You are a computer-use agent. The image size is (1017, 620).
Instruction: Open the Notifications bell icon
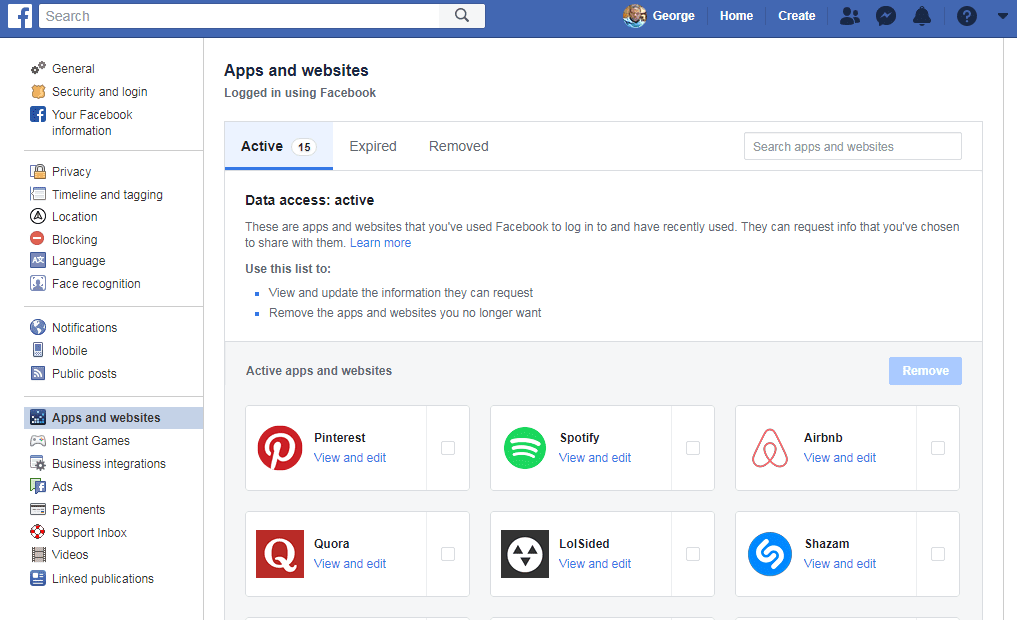(922, 16)
